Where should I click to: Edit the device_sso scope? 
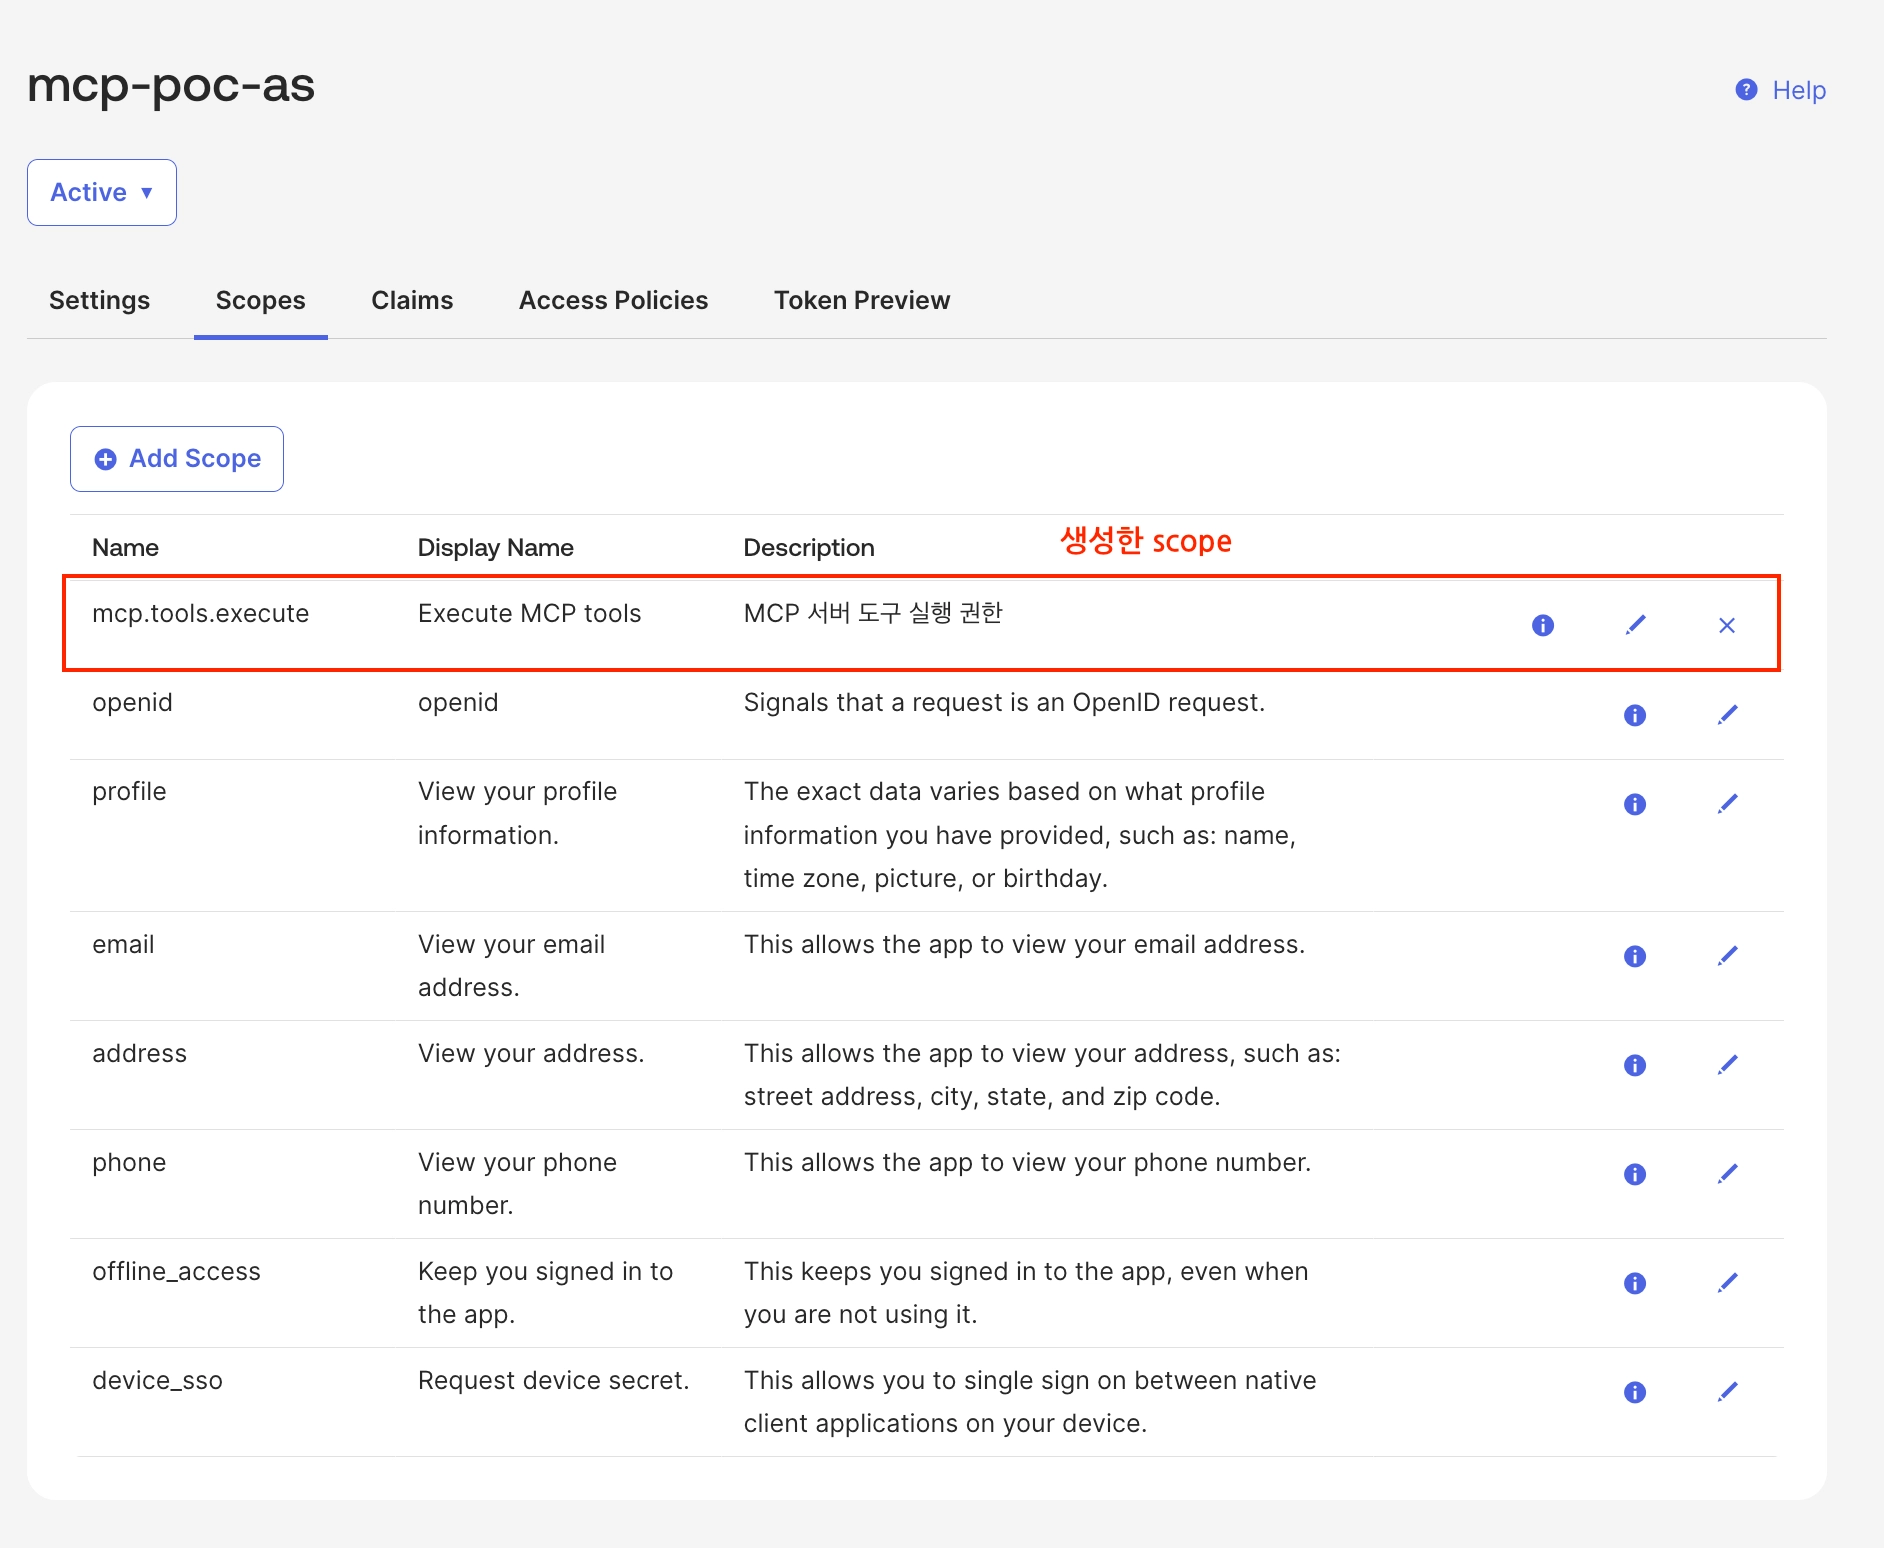click(x=1727, y=1392)
